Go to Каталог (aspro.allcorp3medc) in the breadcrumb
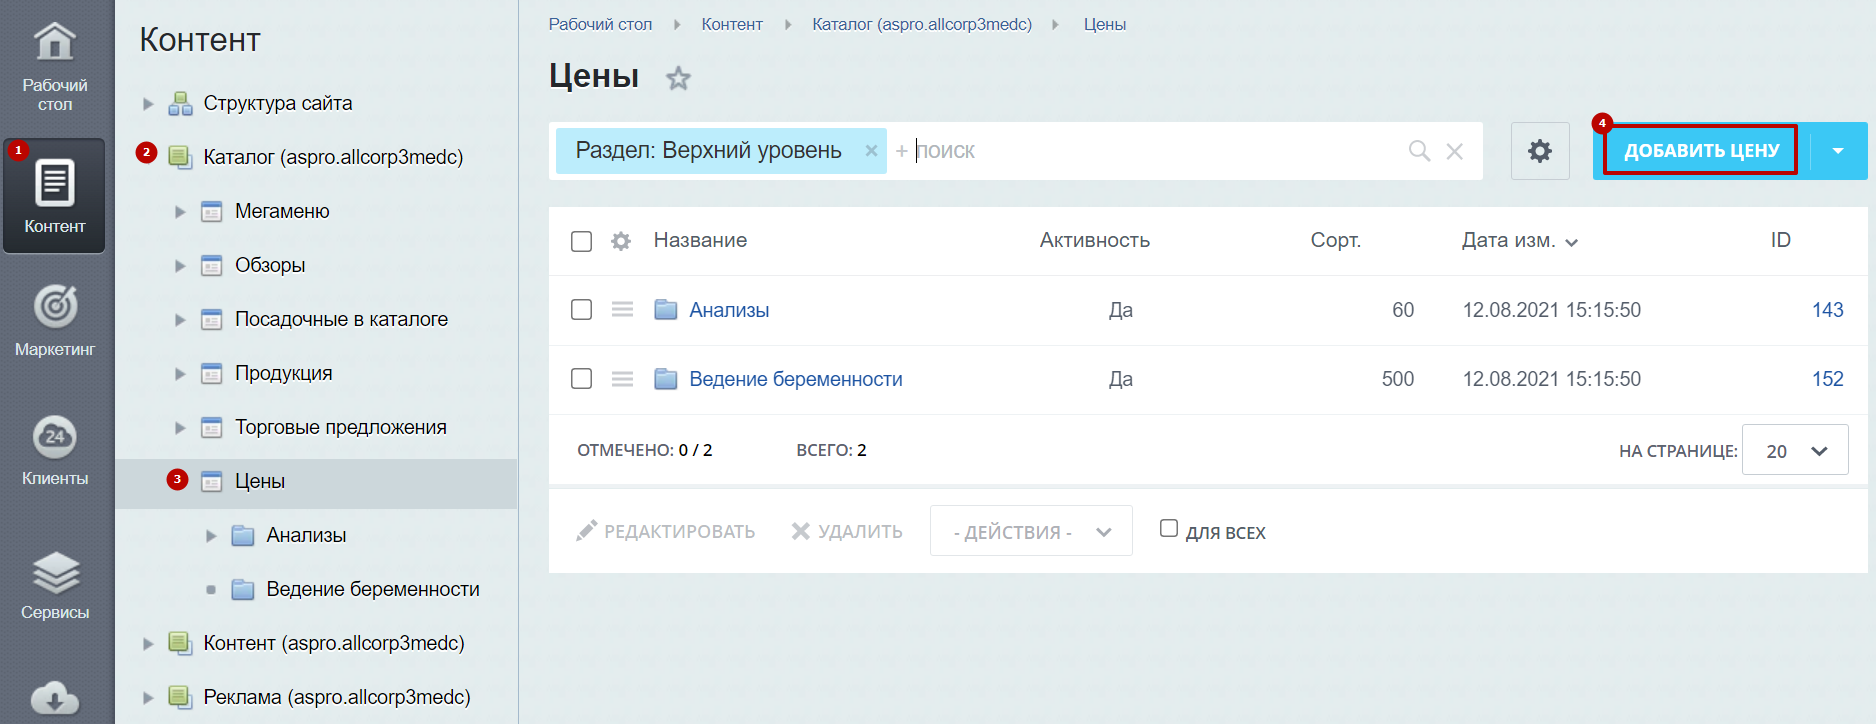 click(922, 24)
